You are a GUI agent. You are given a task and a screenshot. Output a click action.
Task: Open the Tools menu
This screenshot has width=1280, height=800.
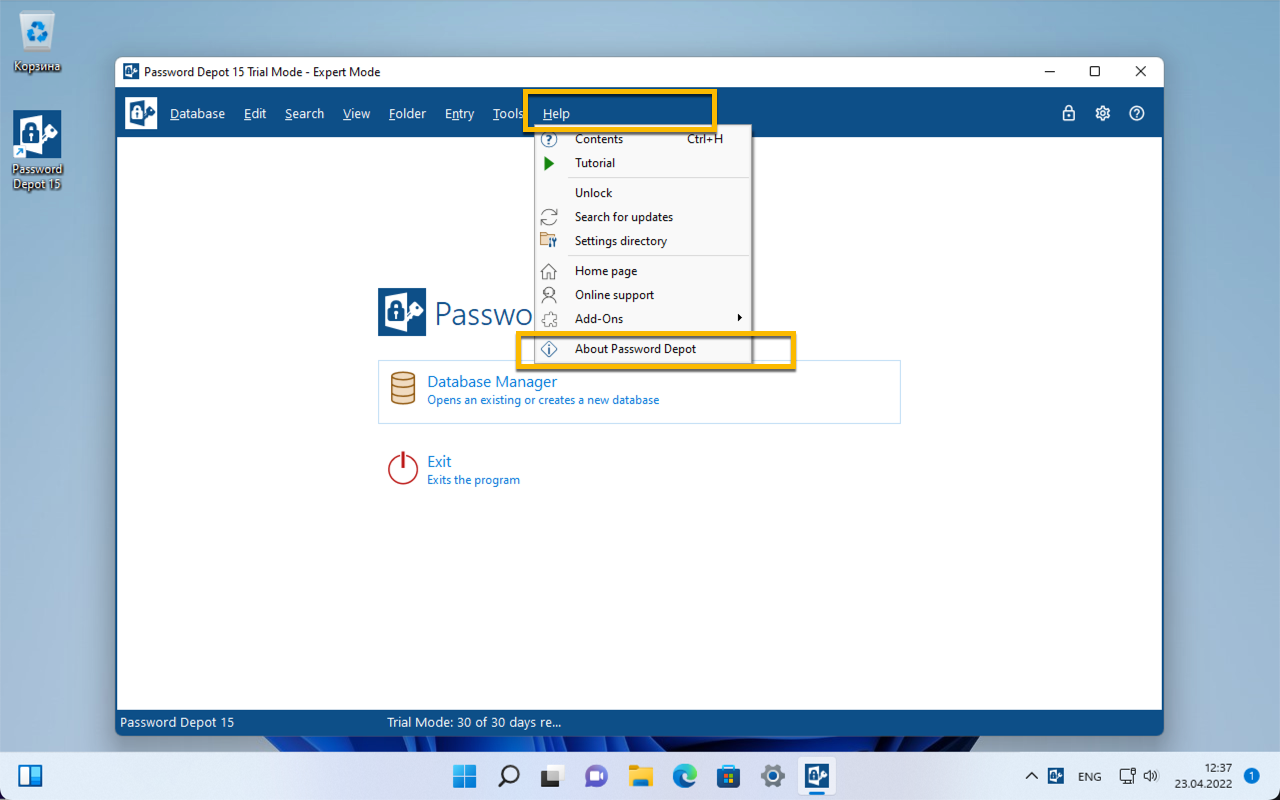tap(508, 114)
